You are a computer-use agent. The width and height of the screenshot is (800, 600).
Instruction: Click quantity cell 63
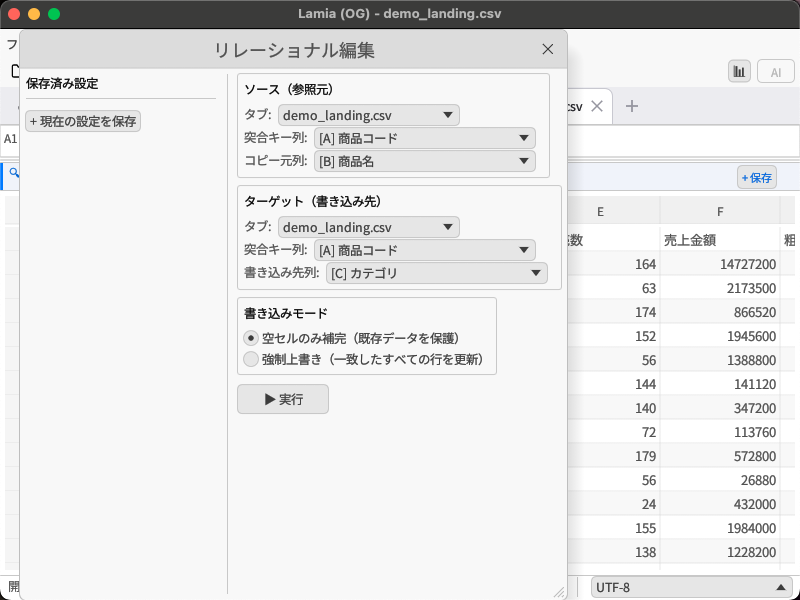pos(613,288)
